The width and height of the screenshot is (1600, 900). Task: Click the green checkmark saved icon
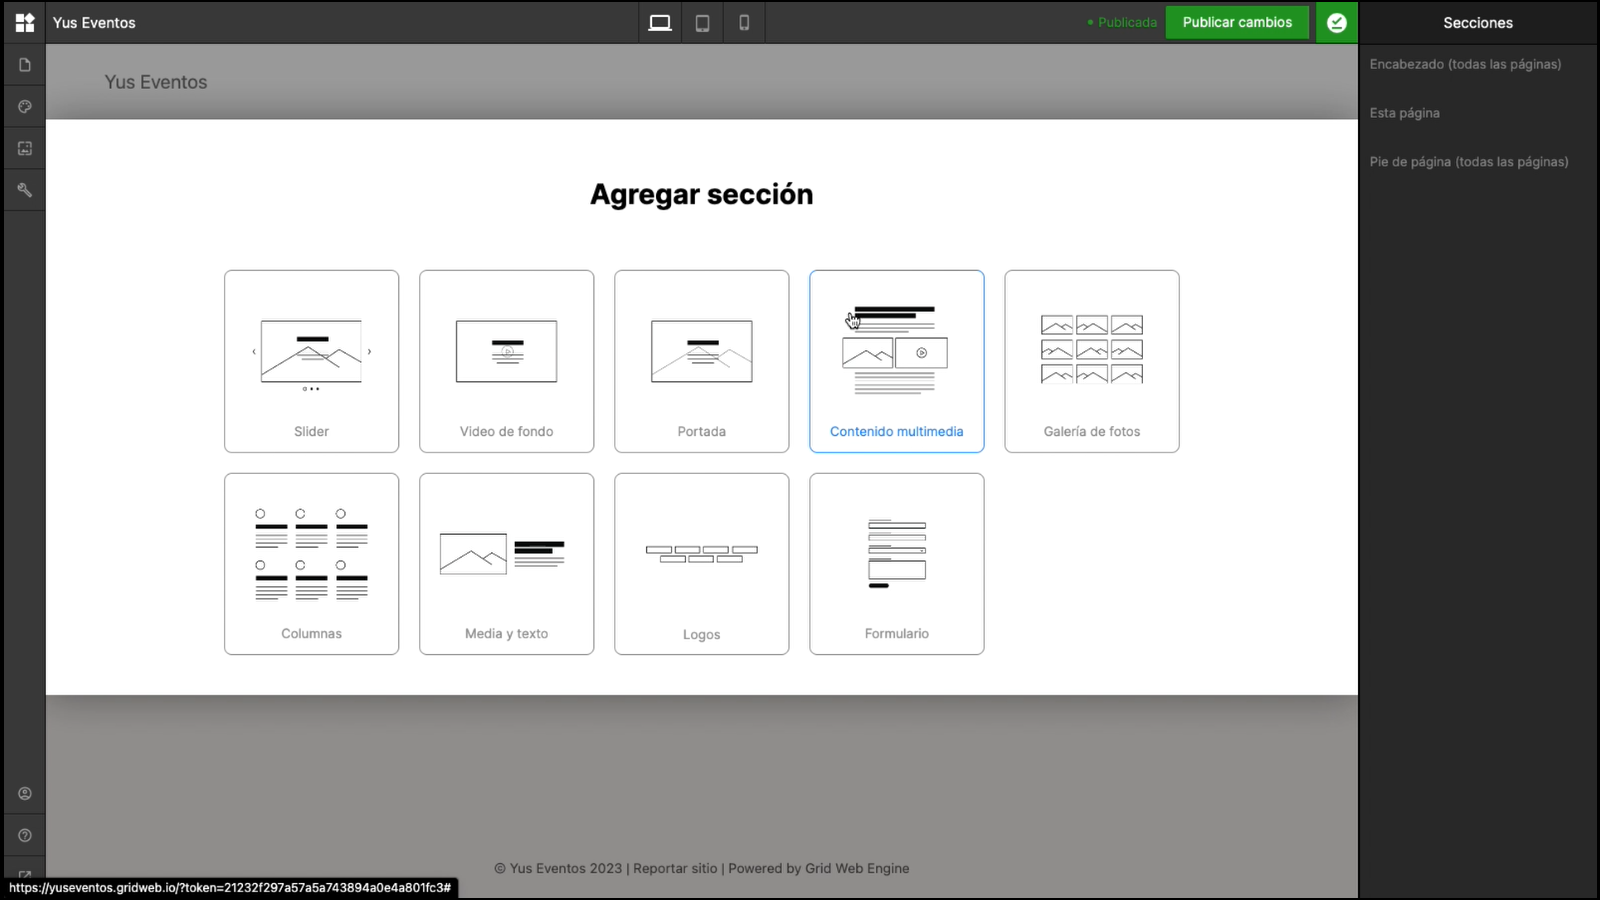[x=1337, y=22]
